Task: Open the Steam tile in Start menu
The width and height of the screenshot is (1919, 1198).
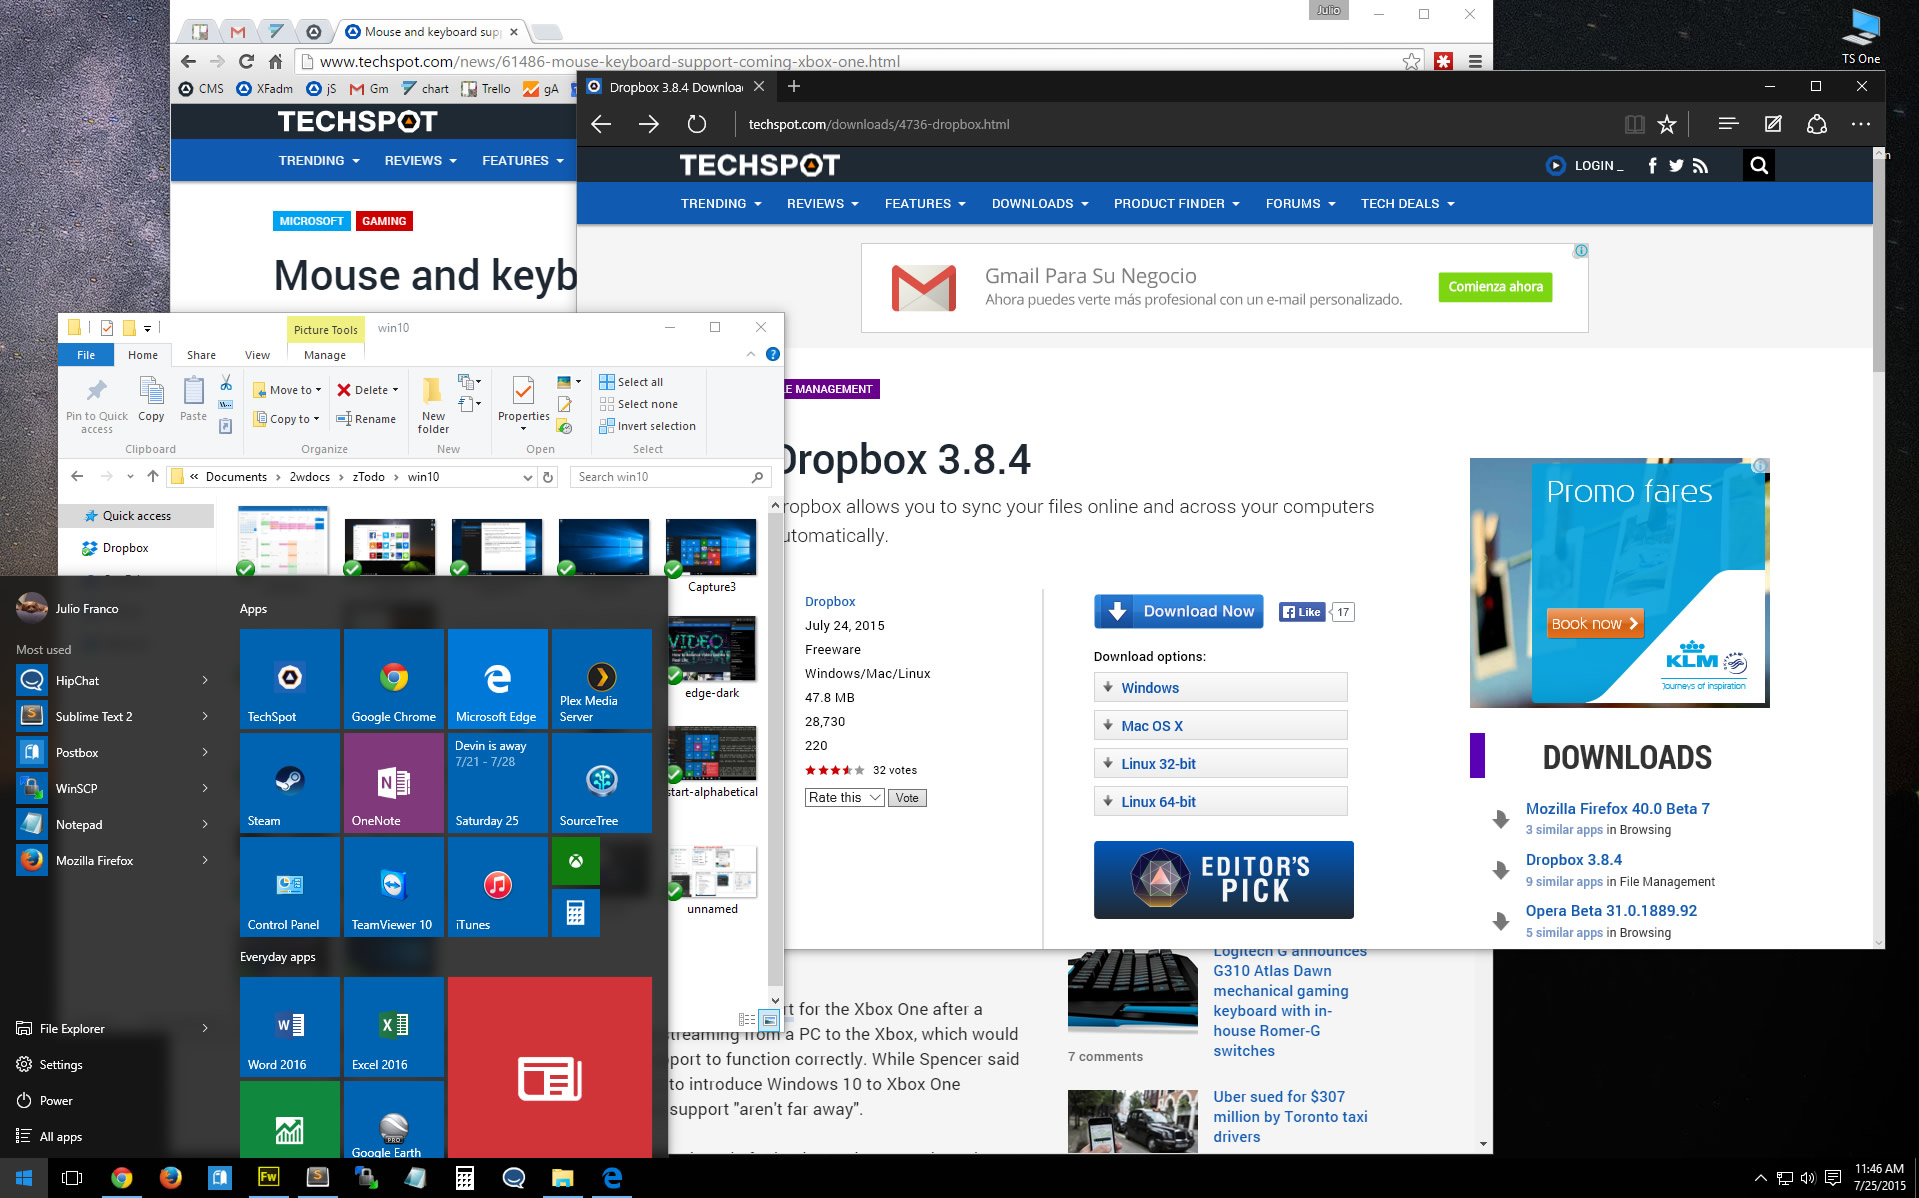Action: tap(290, 783)
